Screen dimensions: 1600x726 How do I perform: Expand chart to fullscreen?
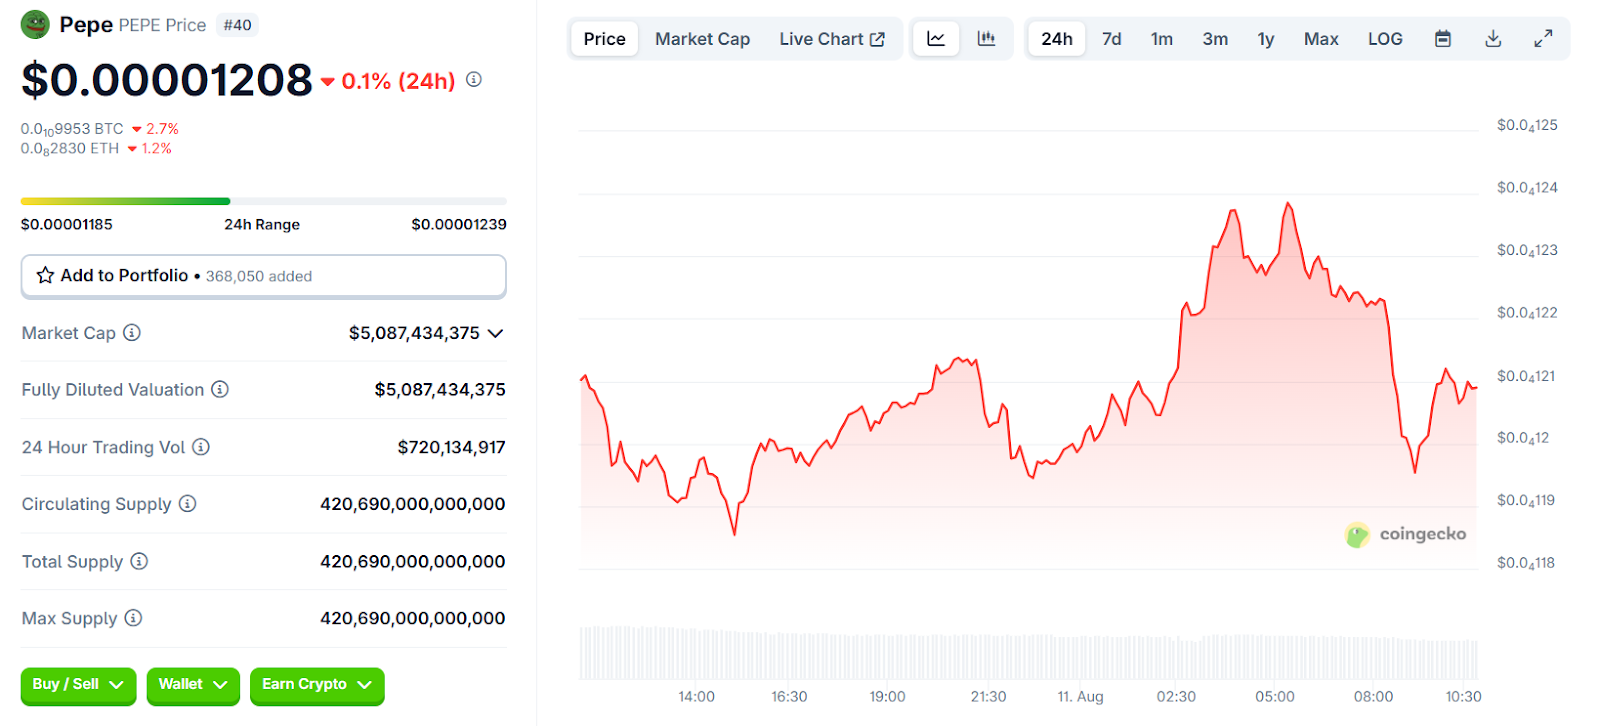[x=1543, y=39]
